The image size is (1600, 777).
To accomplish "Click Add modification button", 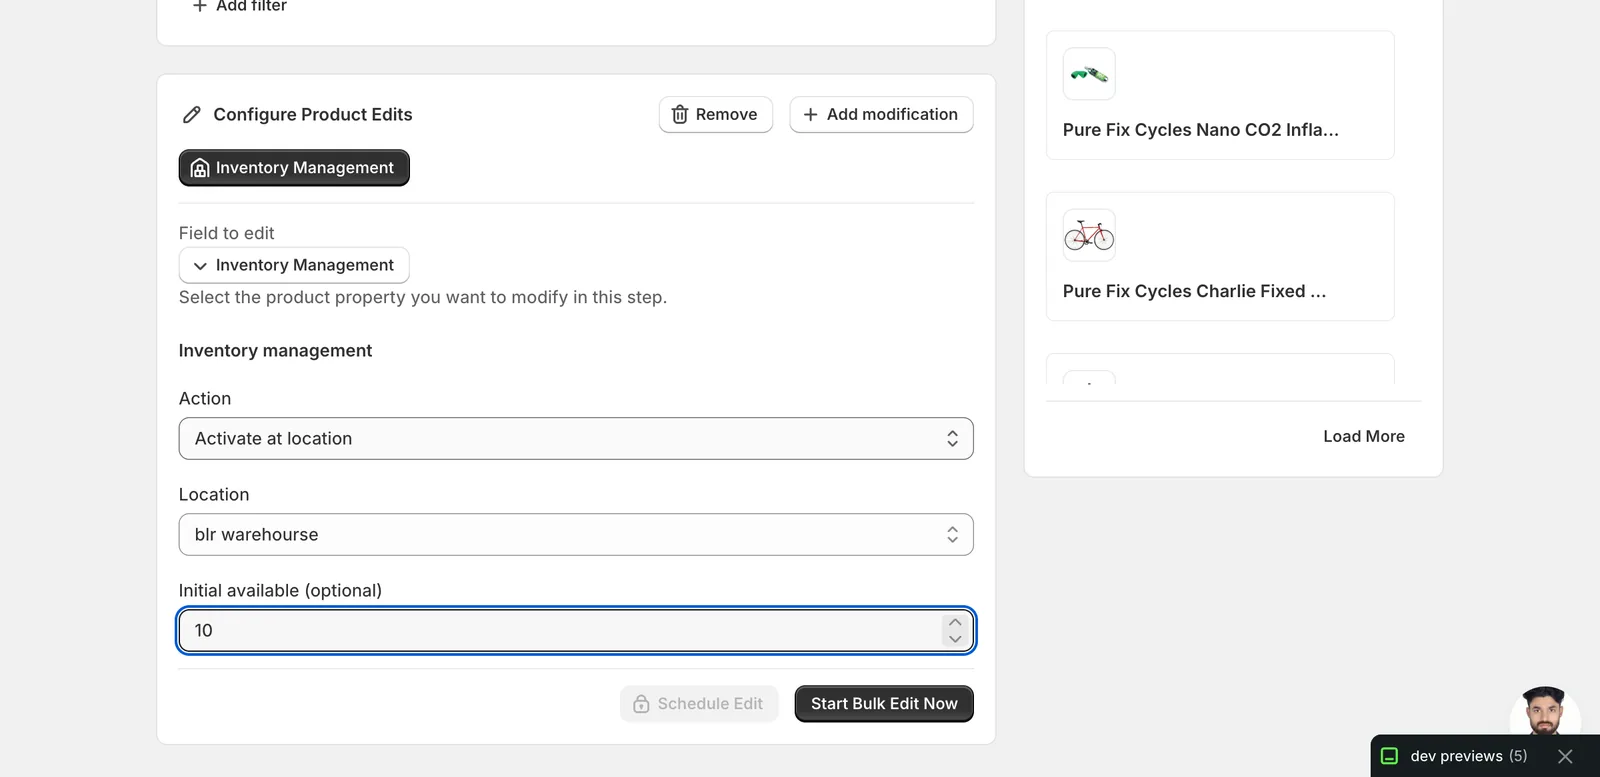I will coord(881,115).
